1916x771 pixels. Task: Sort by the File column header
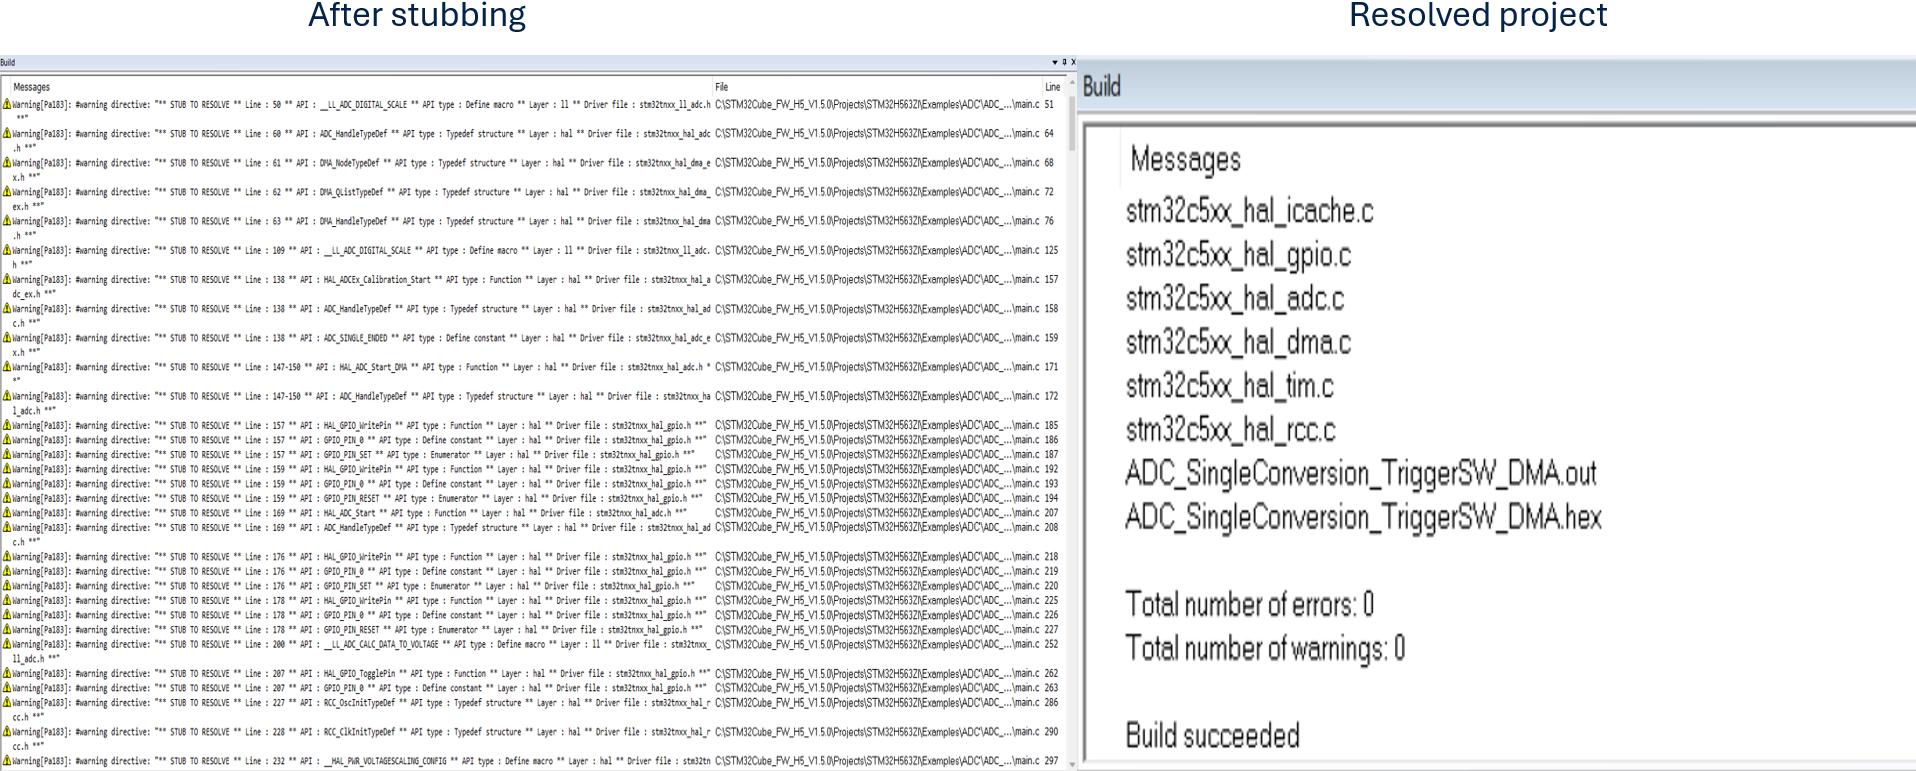721,87
